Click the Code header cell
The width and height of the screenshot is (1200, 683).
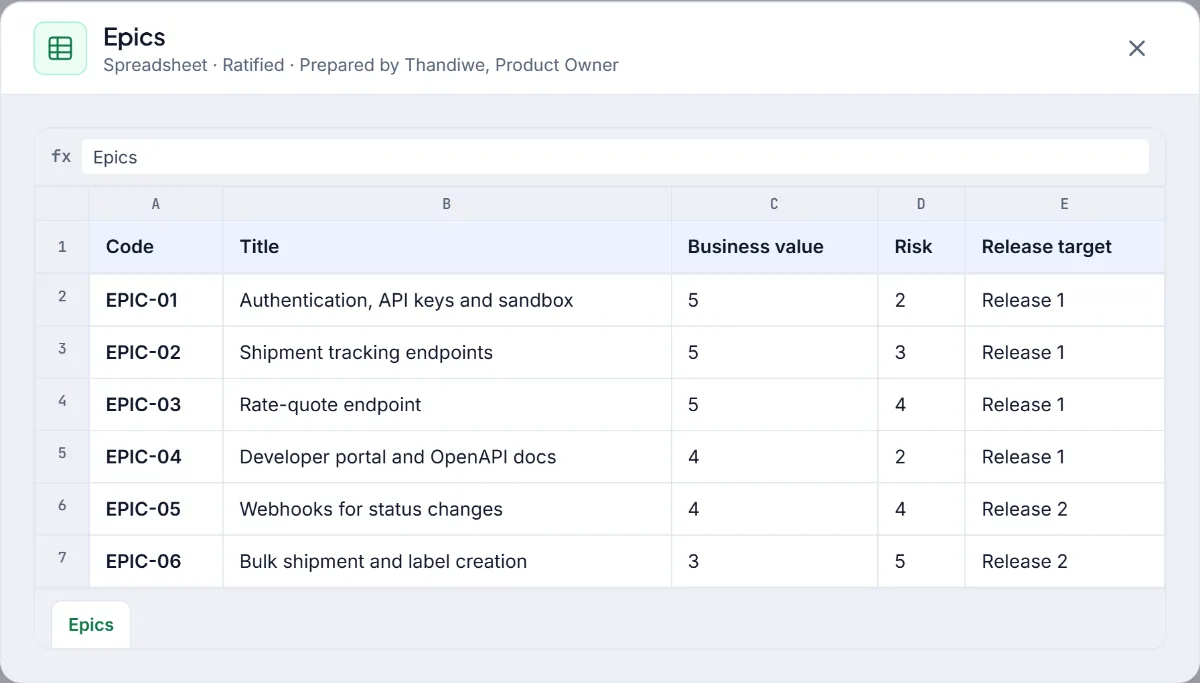156,247
